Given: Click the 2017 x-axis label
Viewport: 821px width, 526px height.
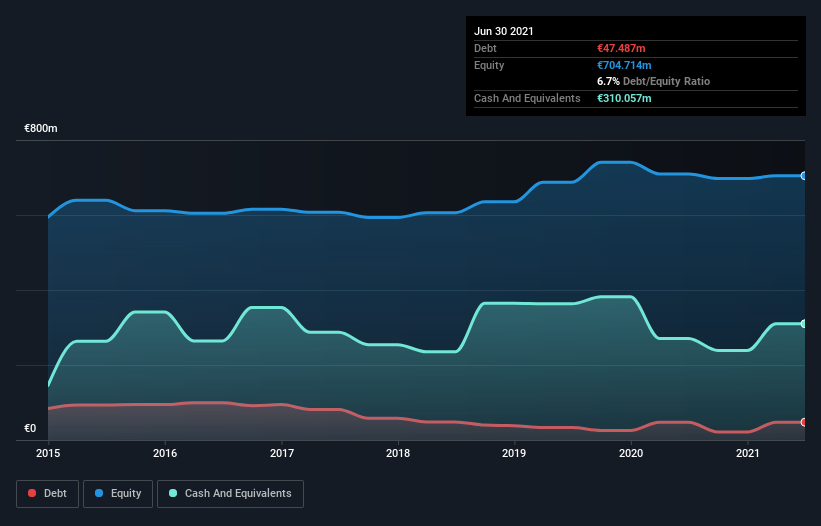Looking at the screenshot, I should (282, 453).
